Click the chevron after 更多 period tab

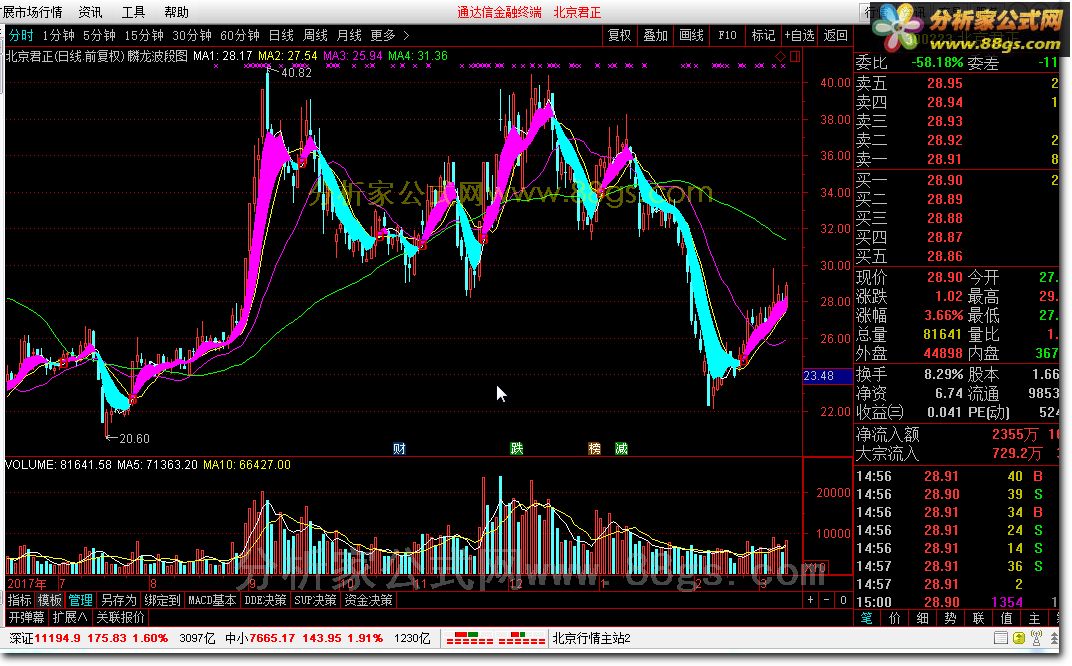[x=406, y=36]
